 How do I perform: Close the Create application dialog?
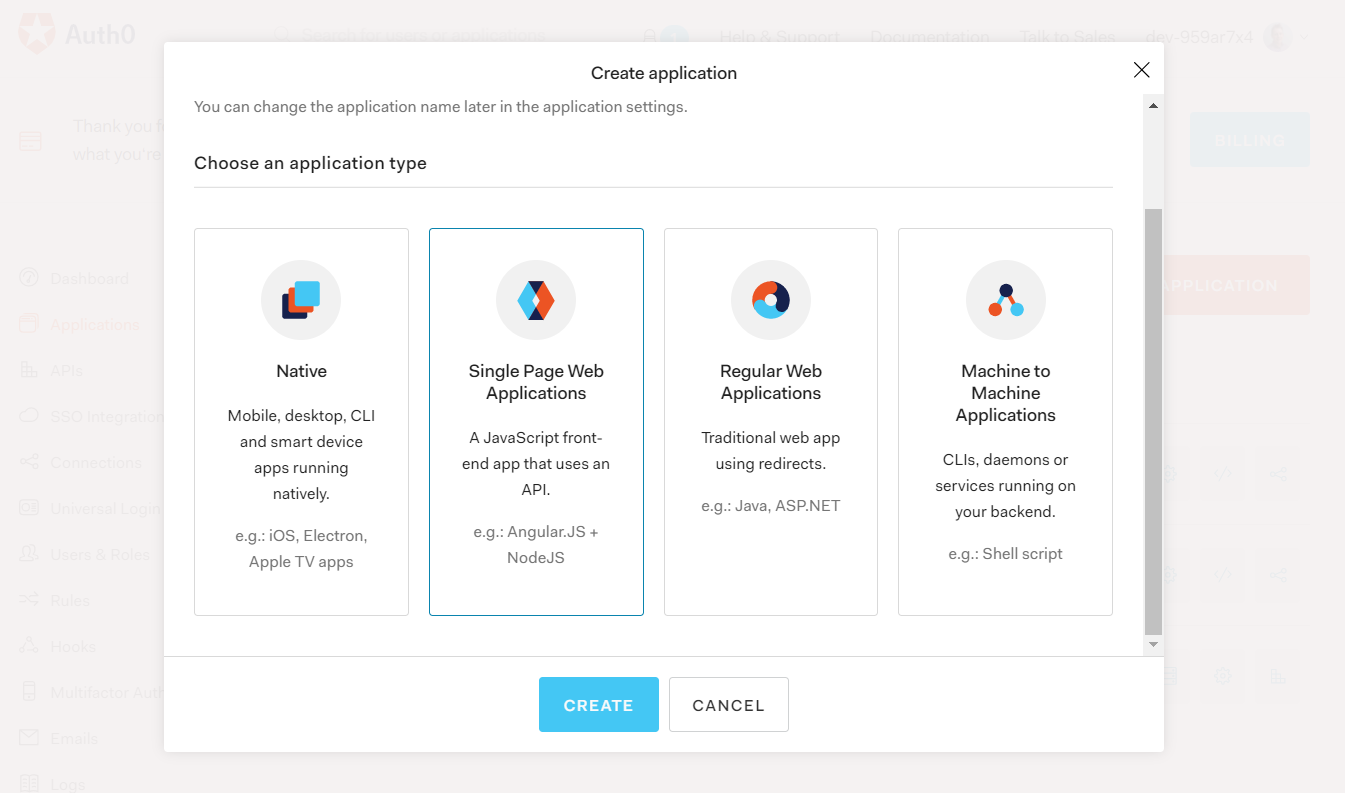[x=1141, y=70]
